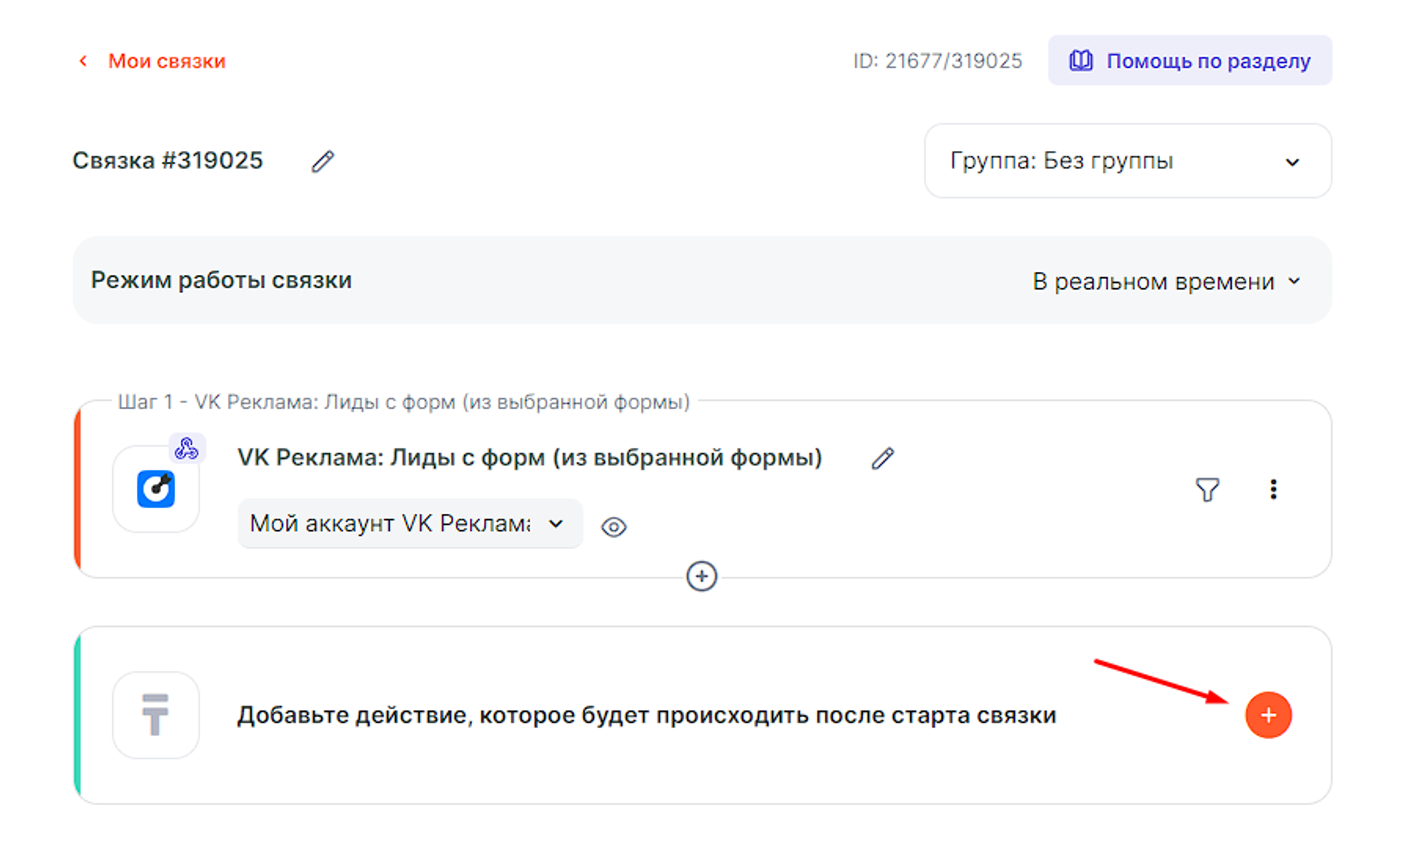Insert a step with the circled plus
Image resolution: width=1420 pixels, height=862 pixels.
coord(701,576)
